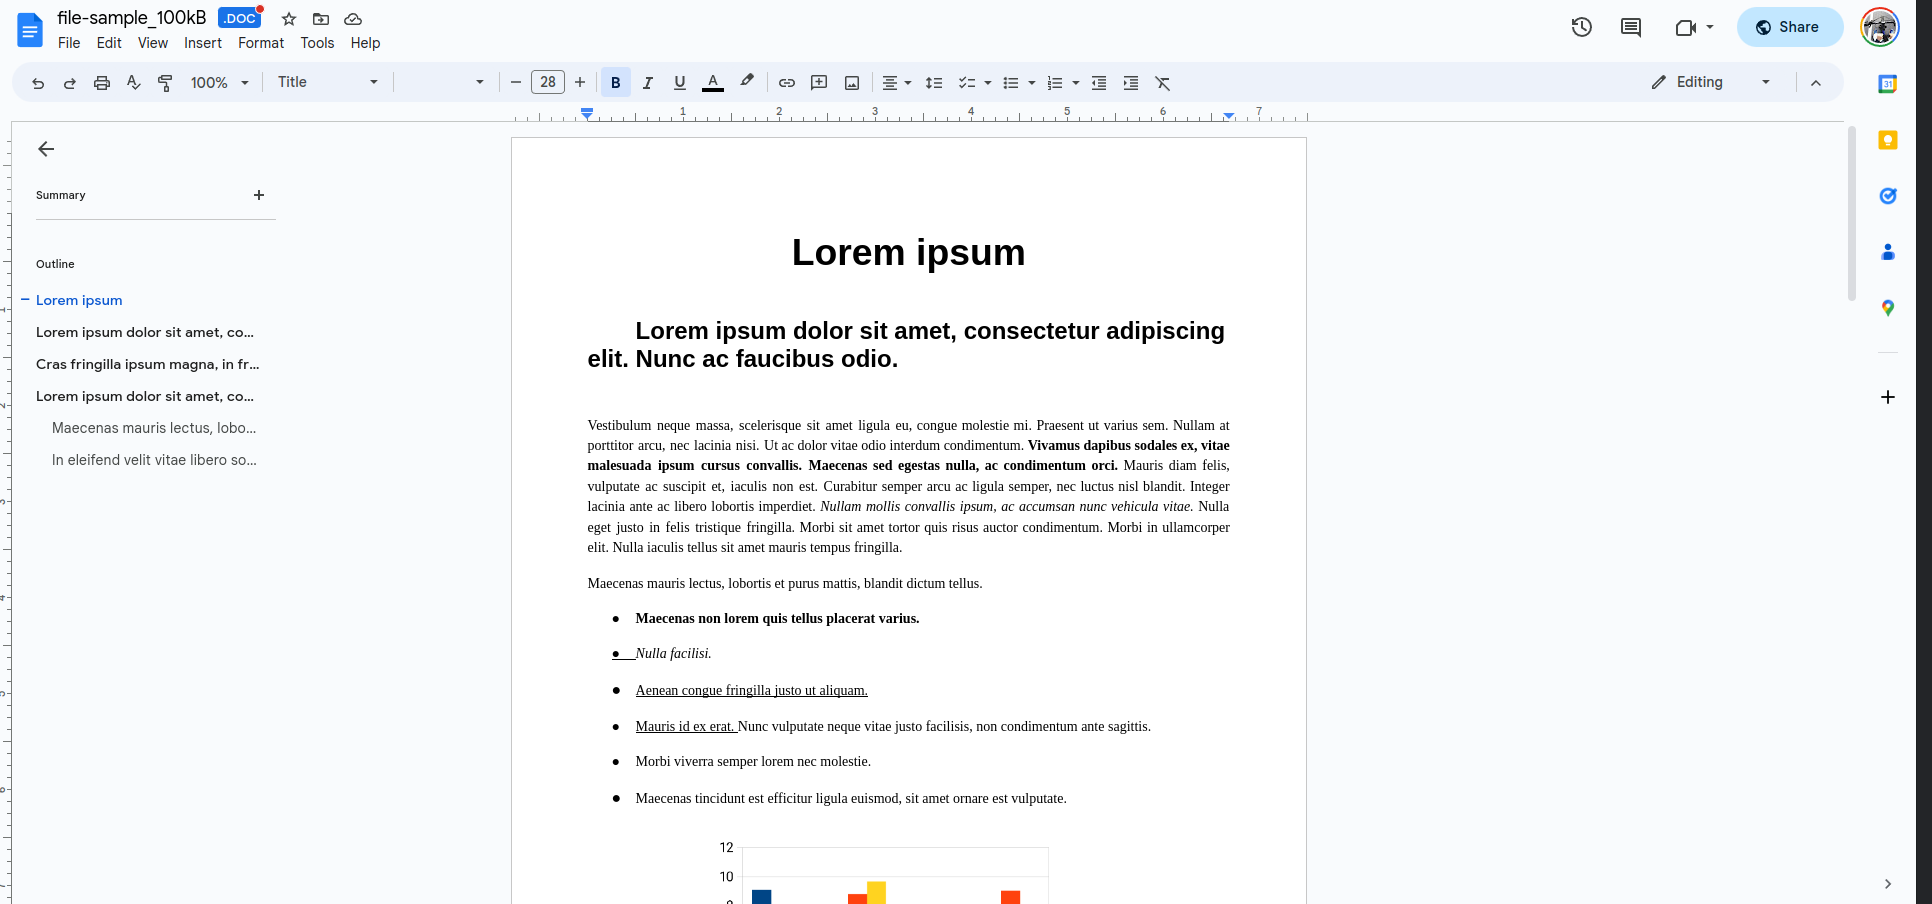Screen dimensions: 1932x904
Task: Open Contacts side panel
Action: (1888, 252)
